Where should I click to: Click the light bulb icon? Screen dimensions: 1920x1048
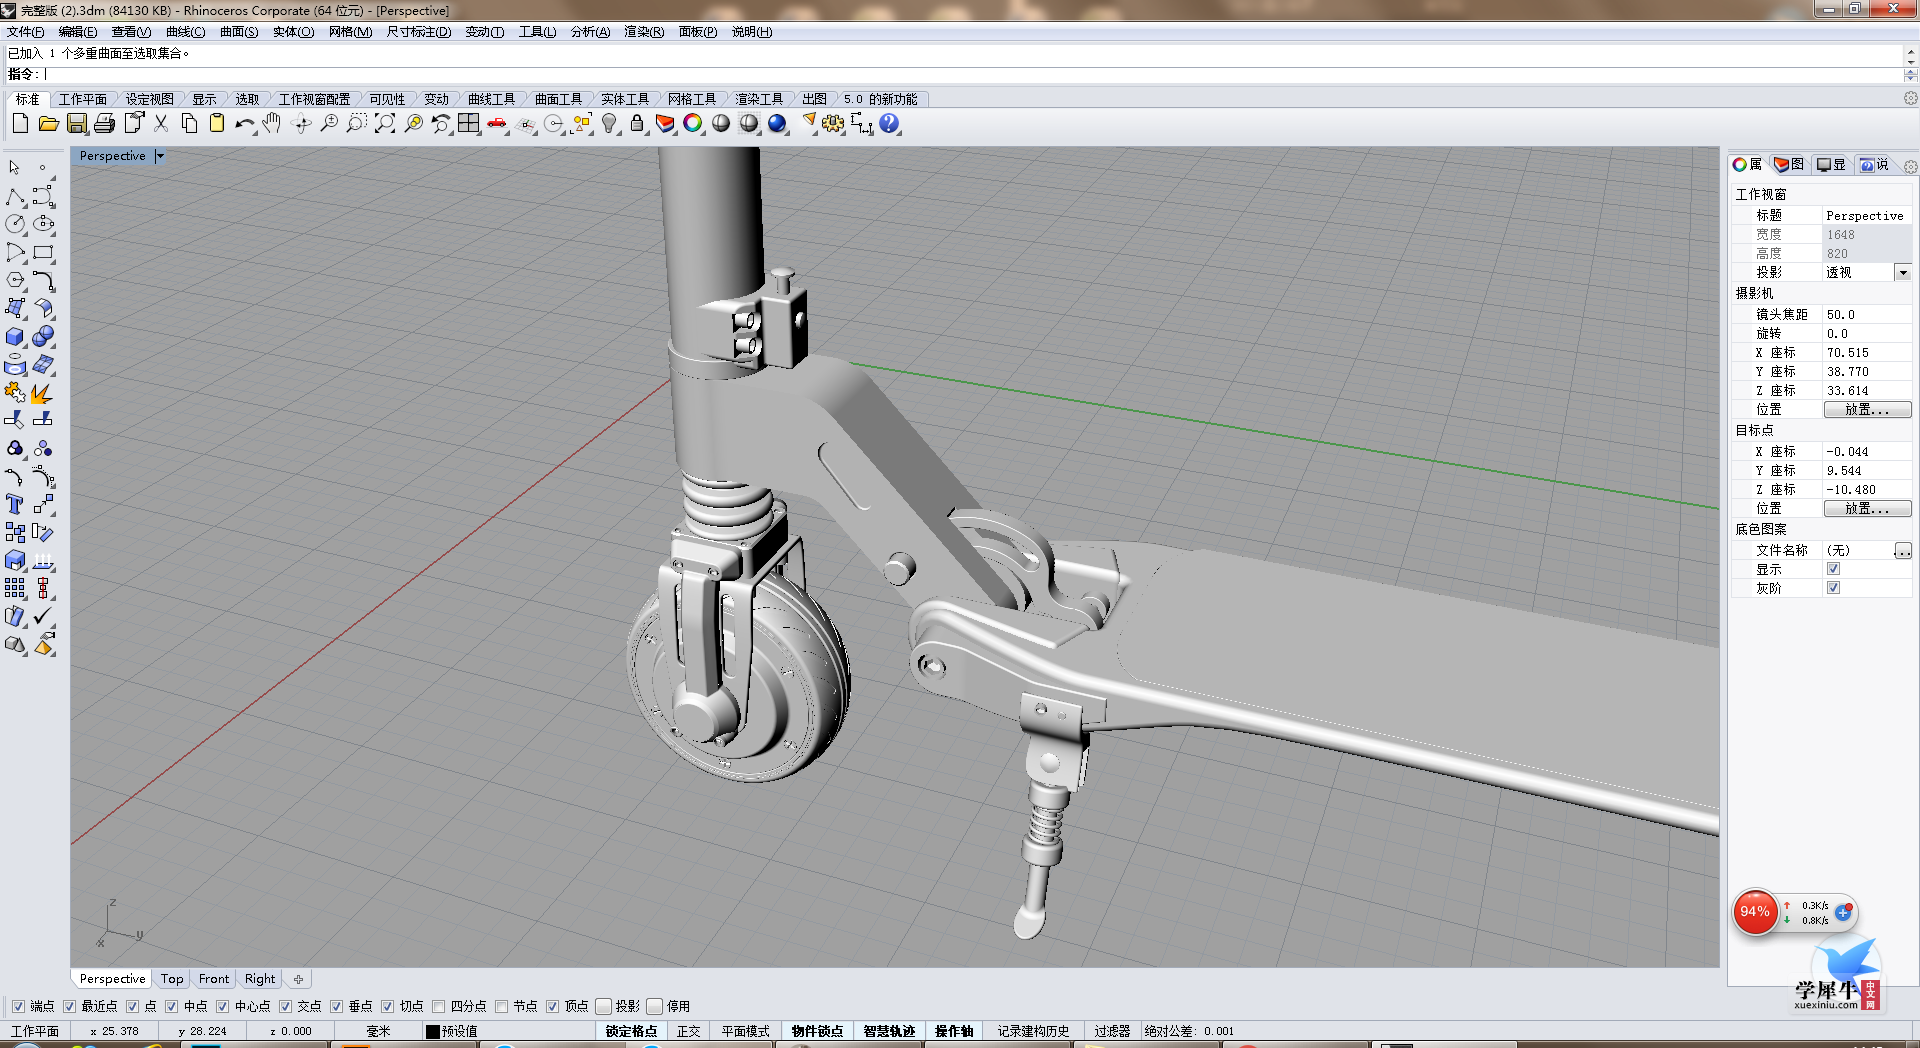(x=610, y=124)
